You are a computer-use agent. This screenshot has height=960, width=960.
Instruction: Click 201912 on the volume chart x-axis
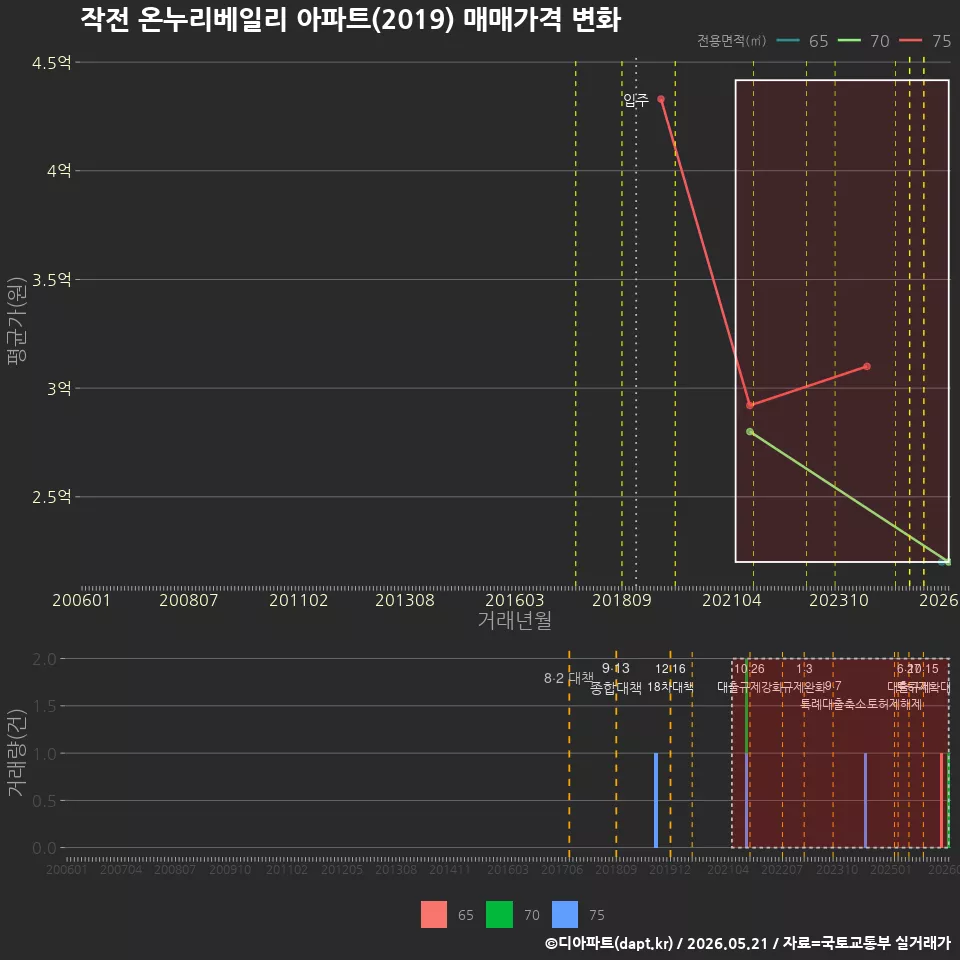click(670, 869)
